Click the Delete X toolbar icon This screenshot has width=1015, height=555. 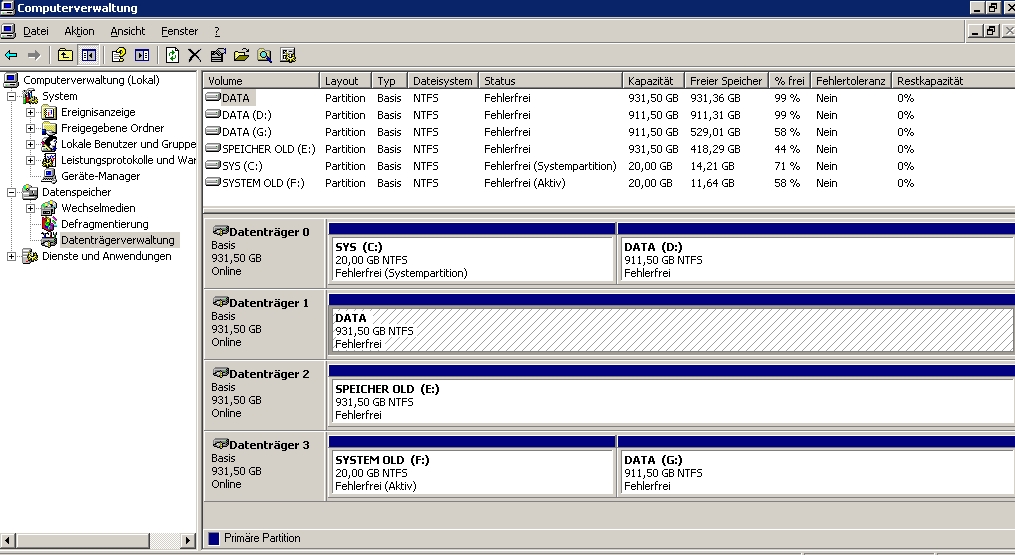coord(194,55)
